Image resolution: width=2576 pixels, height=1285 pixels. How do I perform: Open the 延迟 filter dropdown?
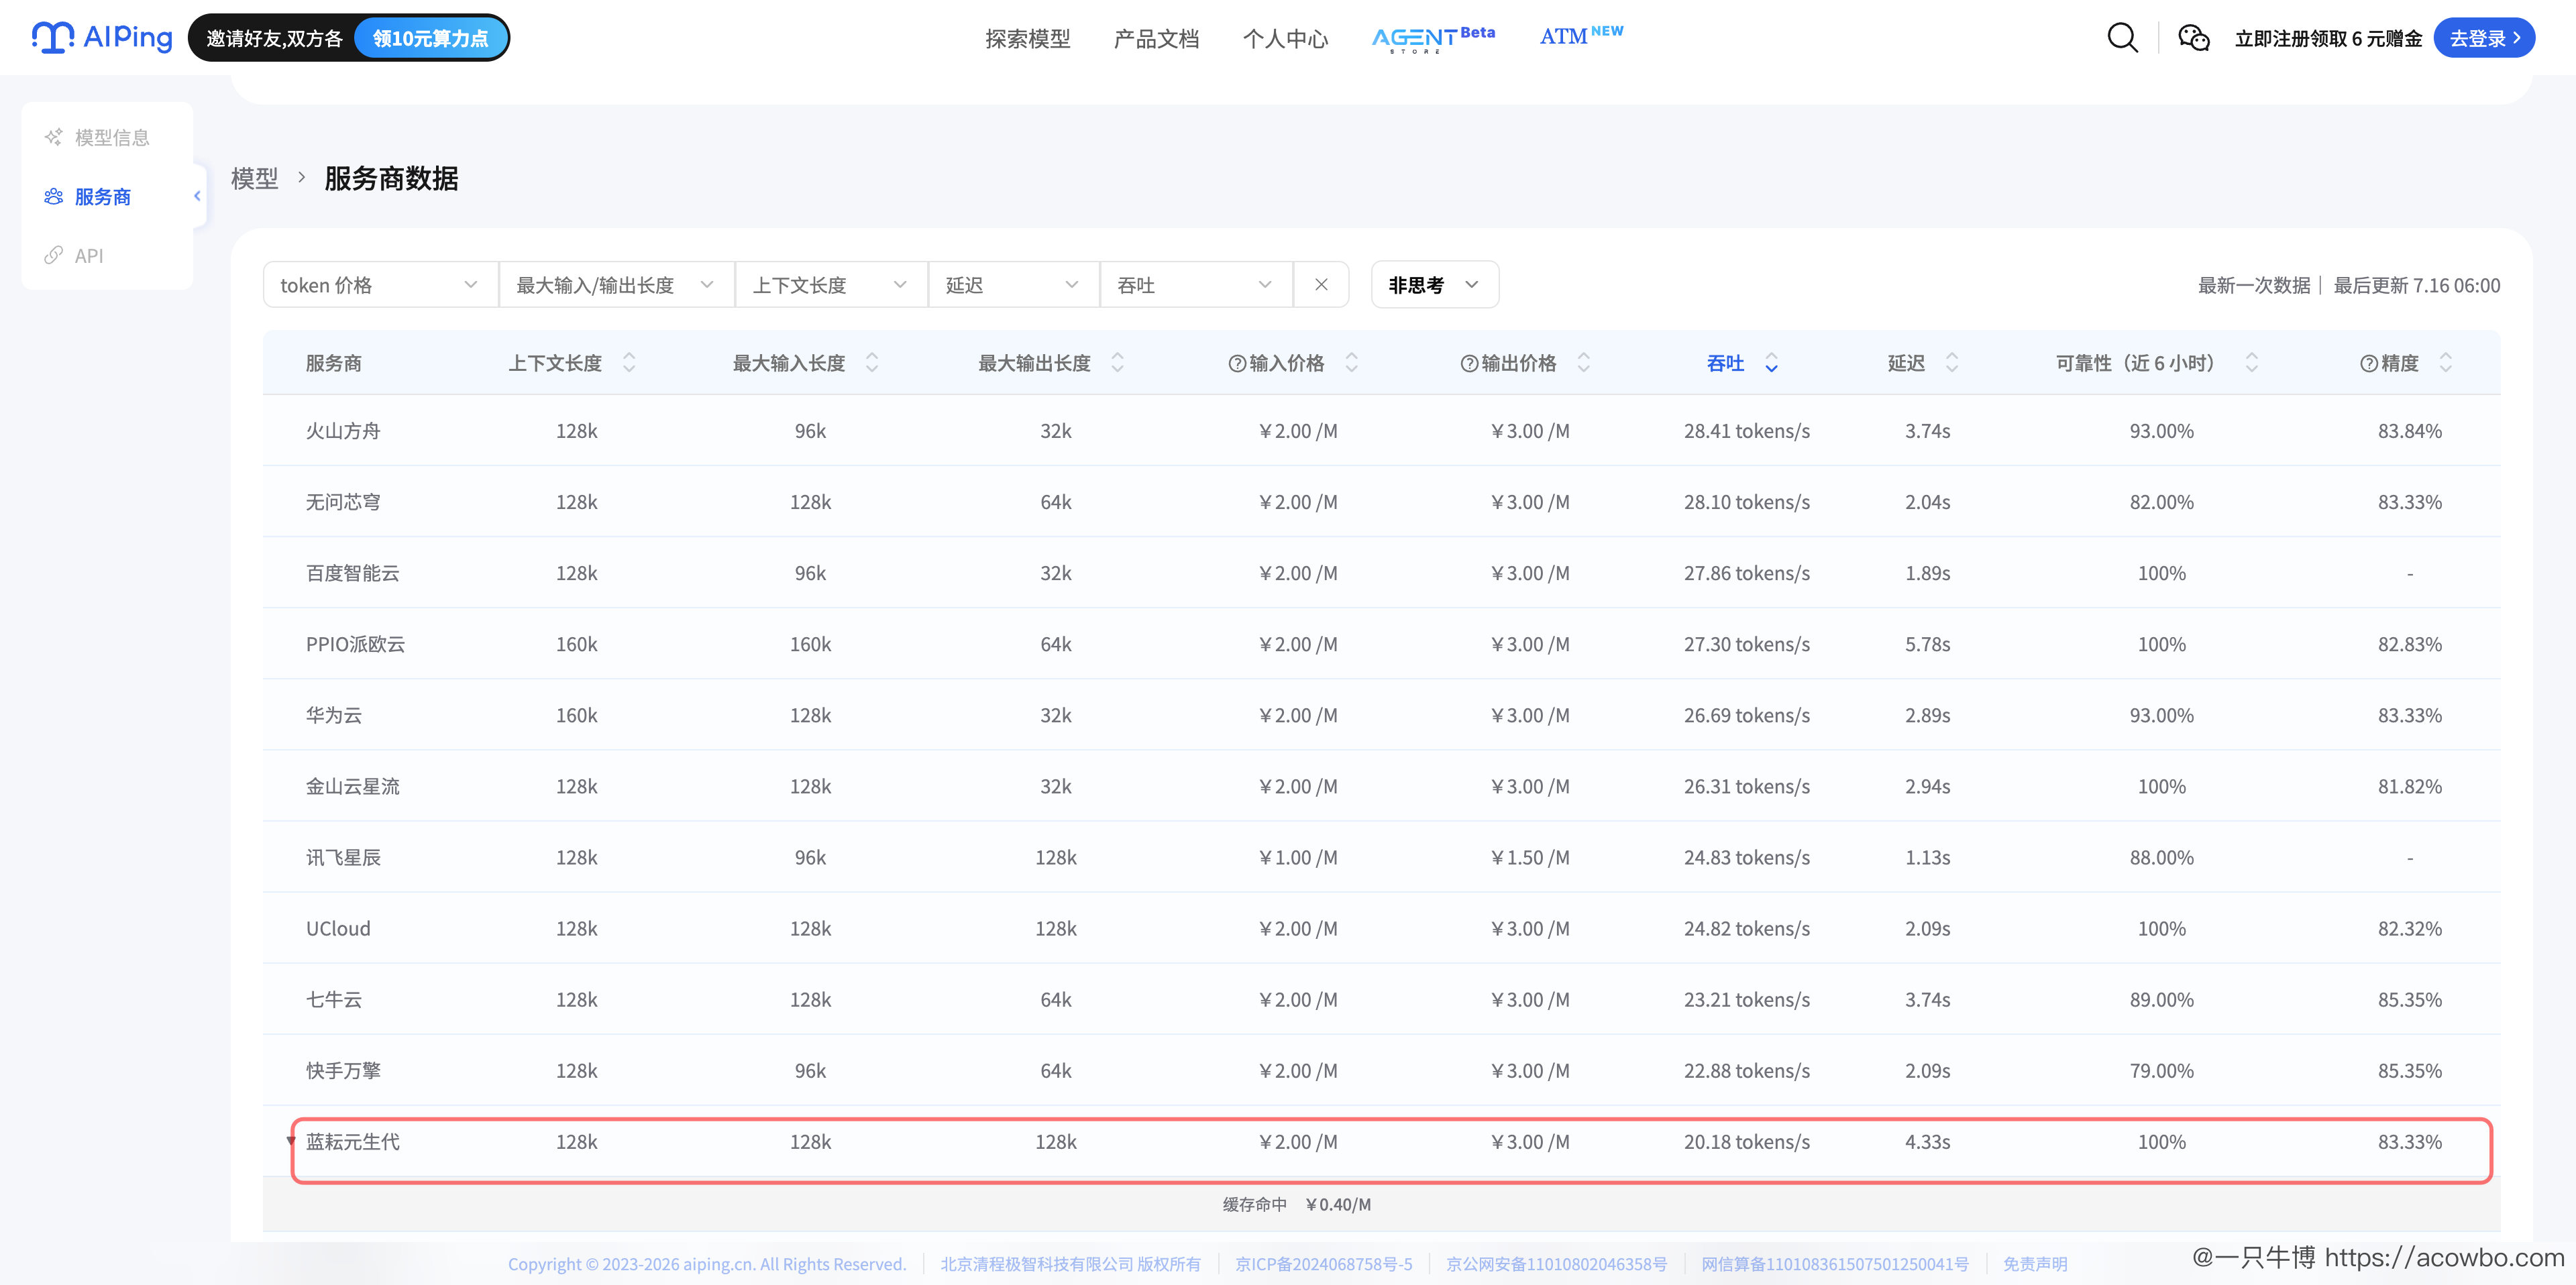[1014, 285]
